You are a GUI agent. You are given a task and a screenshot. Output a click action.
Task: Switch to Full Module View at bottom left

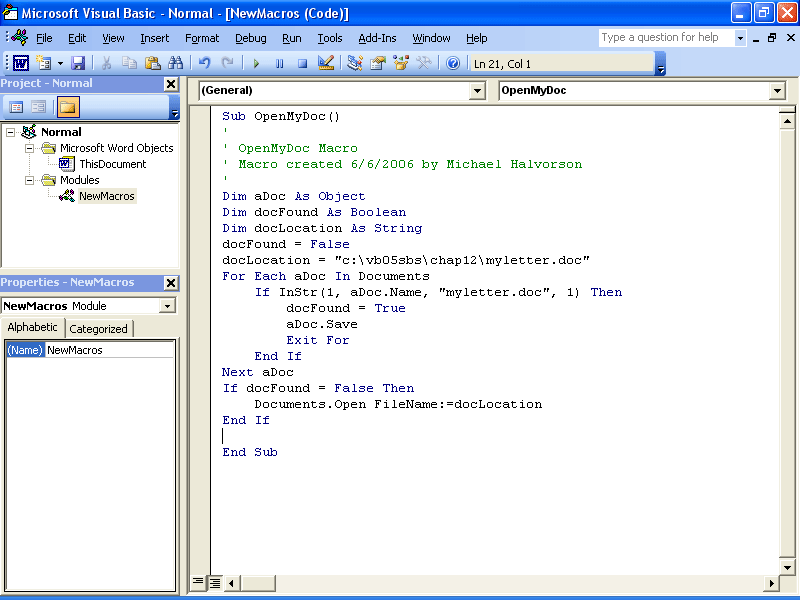(x=214, y=582)
